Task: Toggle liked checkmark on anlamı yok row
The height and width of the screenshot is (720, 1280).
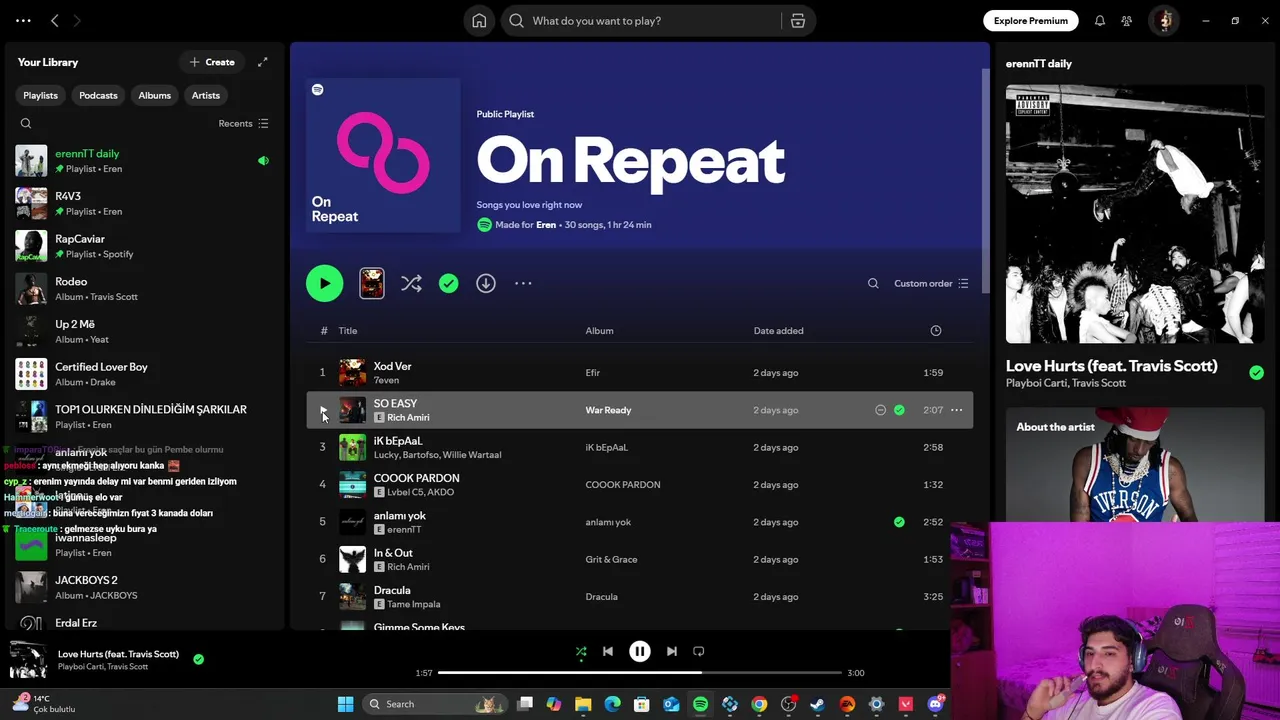Action: (899, 522)
